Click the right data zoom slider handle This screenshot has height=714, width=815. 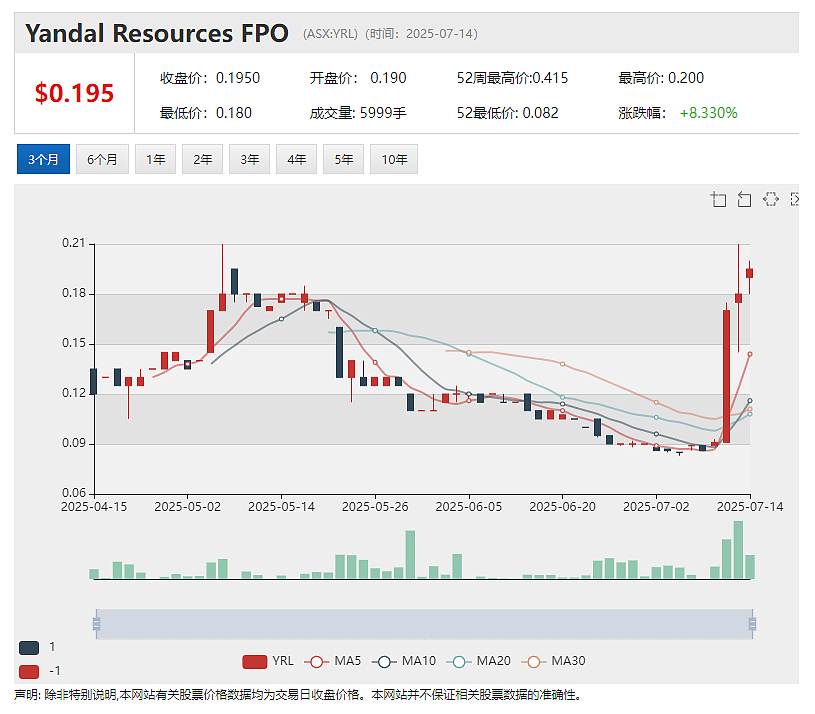pos(752,624)
